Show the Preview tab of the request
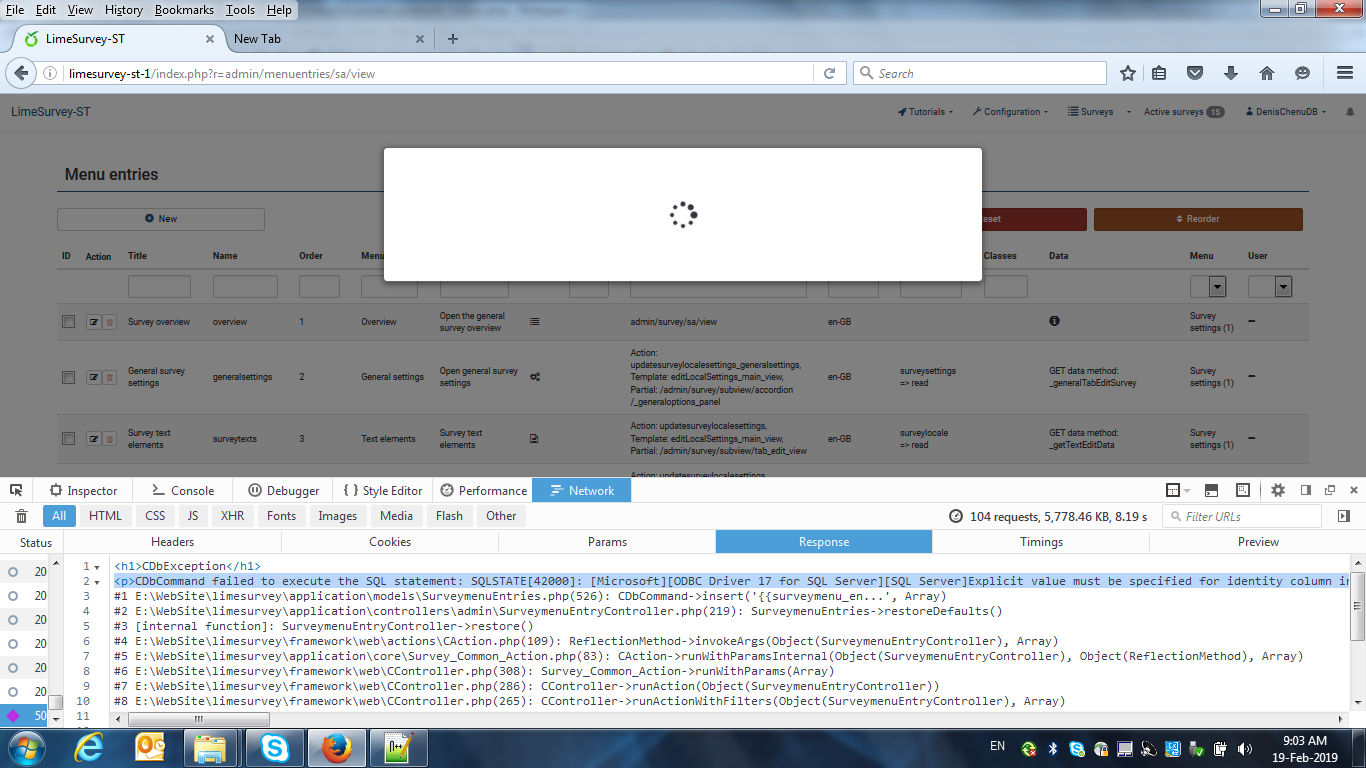The width and height of the screenshot is (1366, 768). 1258,542
